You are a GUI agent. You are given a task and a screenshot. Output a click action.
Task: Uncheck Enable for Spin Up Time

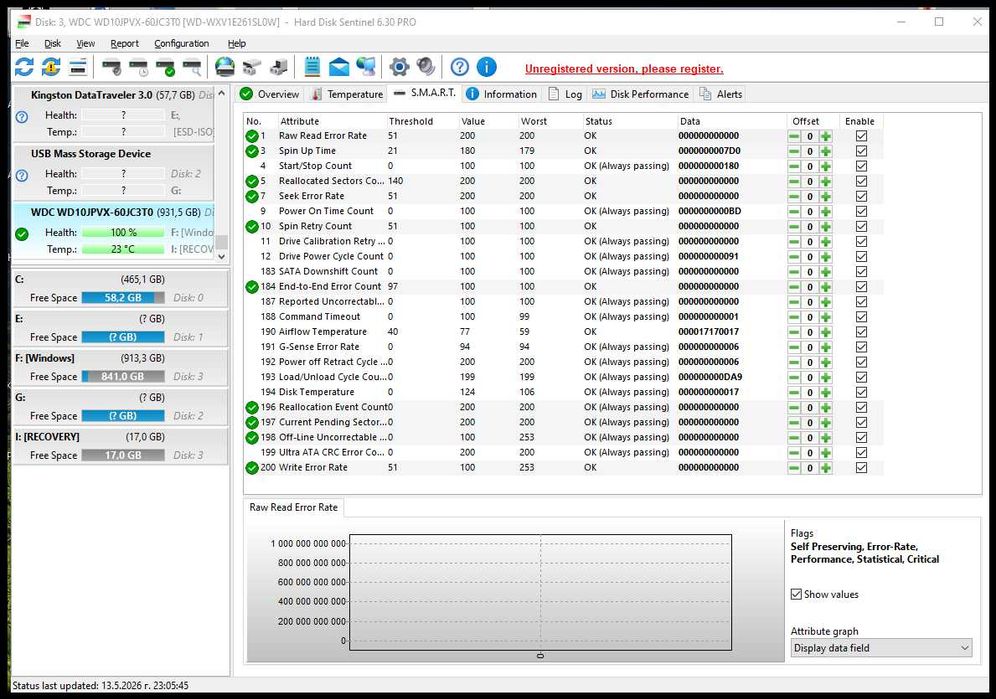coord(861,151)
